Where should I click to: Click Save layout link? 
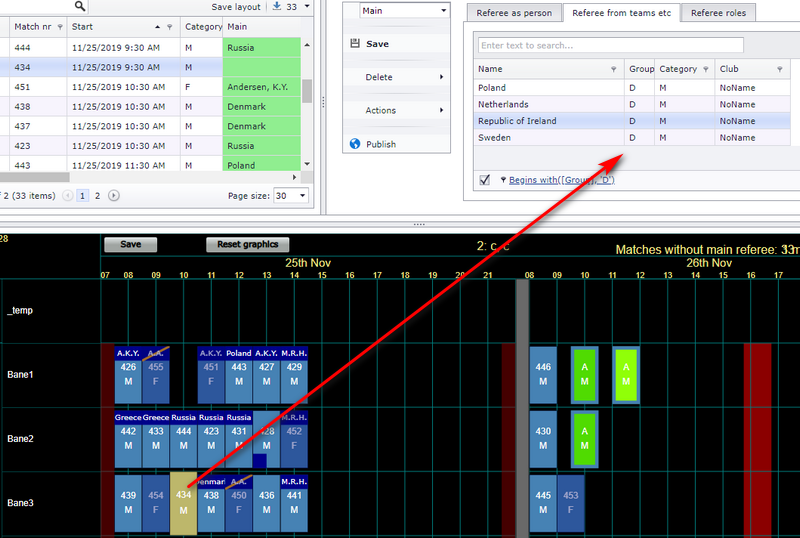[236, 7]
